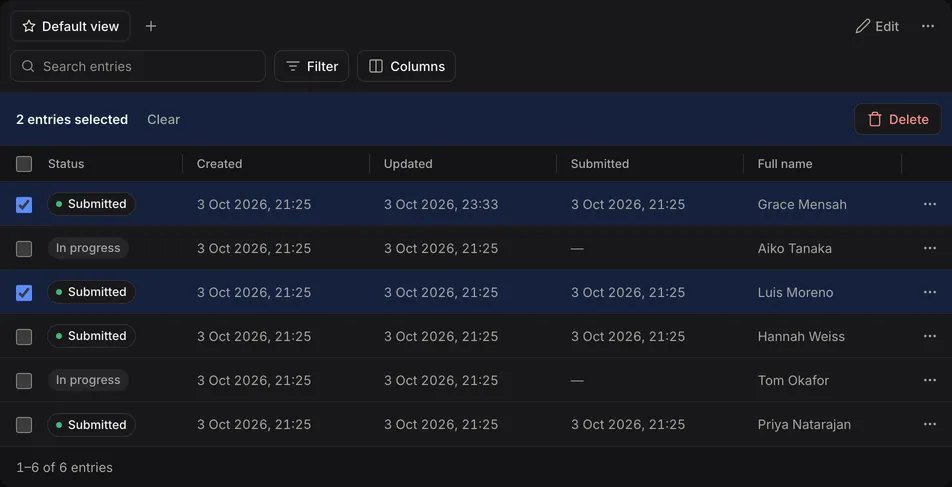Click the name Hannah Weiss
Image resolution: width=952 pixels, height=487 pixels.
pyautogui.click(x=801, y=336)
